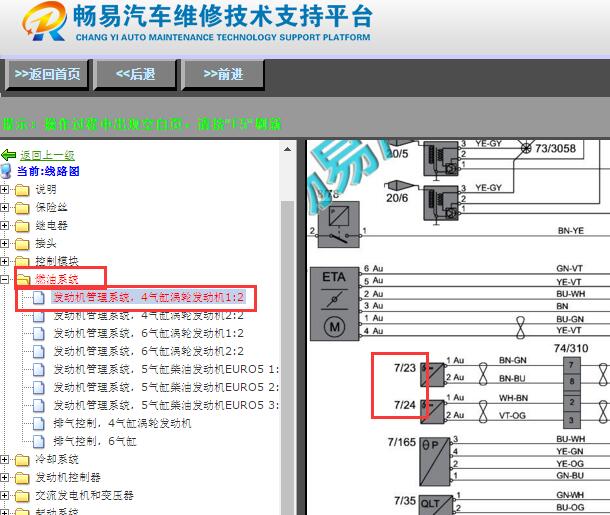
Task: Click the 控制模块 folder label
Action: 57,261
